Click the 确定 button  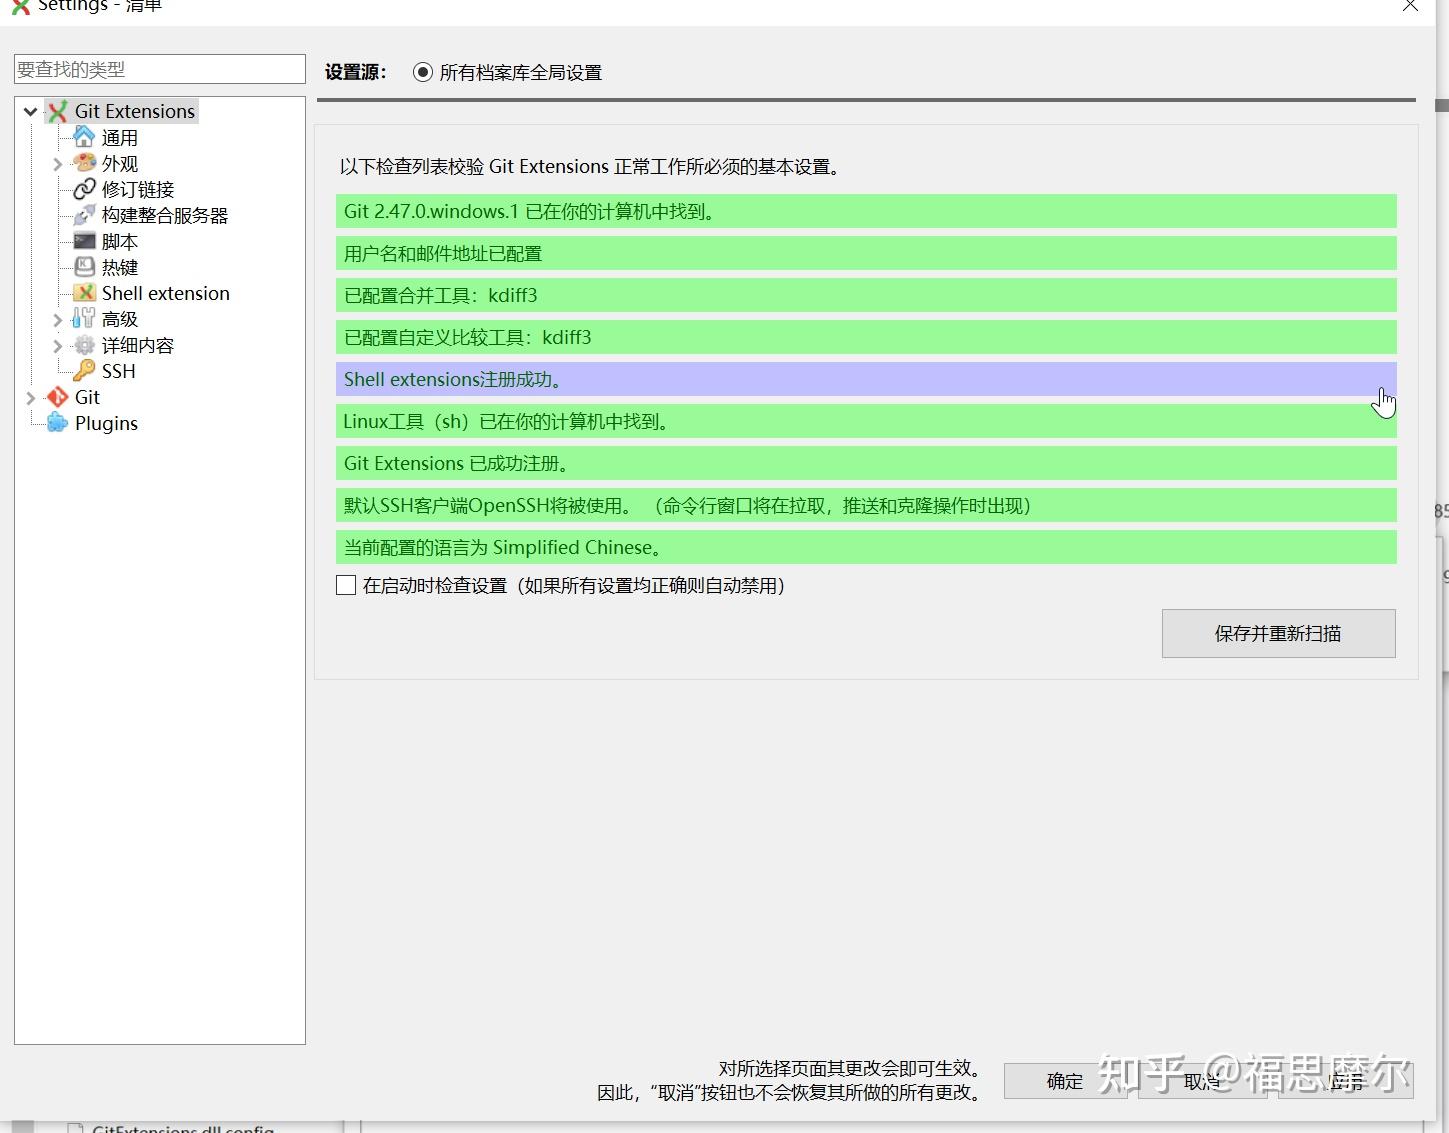click(x=1064, y=1081)
